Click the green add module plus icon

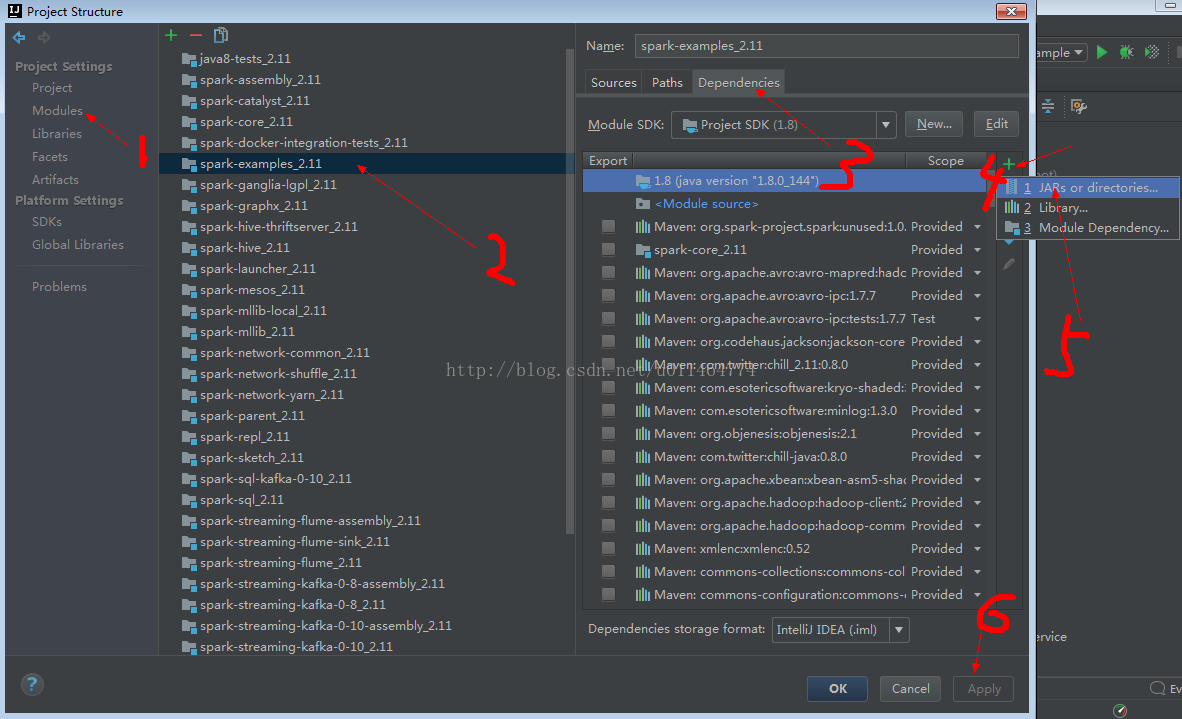click(171, 35)
